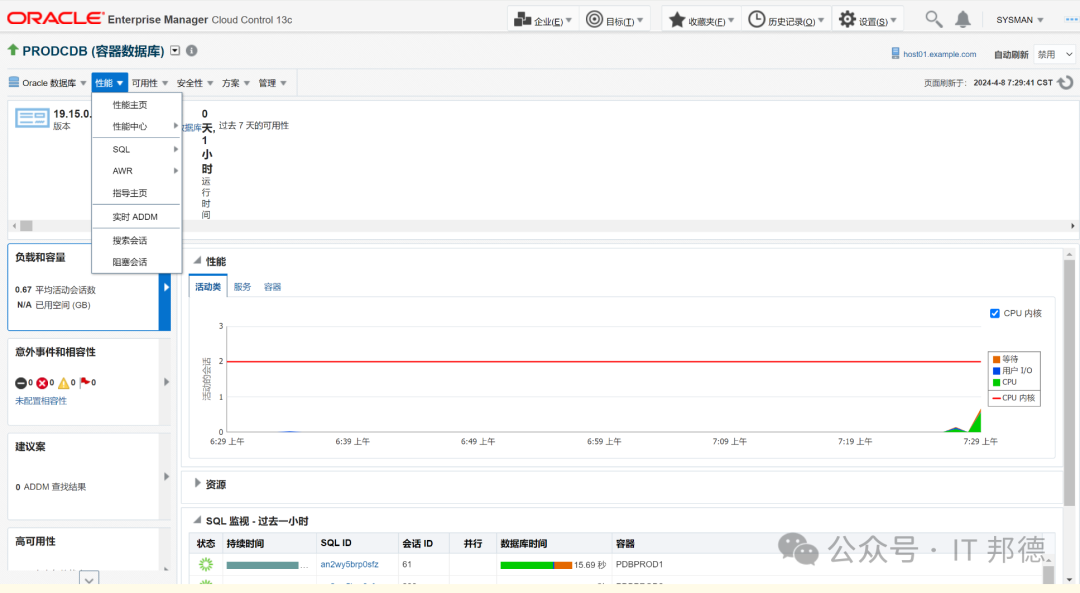Open the overflow dots at top right
This screenshot has width=1080, height=593.
(1071, 19)
